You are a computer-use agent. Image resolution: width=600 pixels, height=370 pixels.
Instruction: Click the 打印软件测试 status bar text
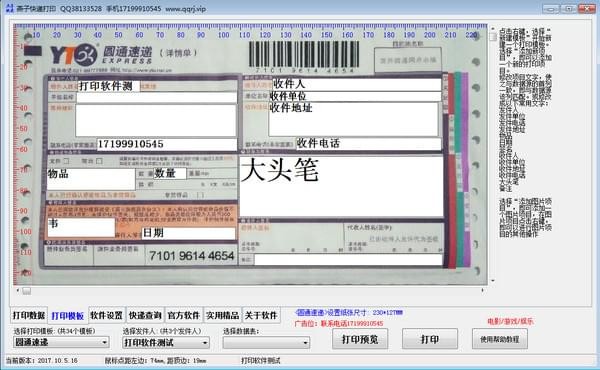click(x=261, y=360)
